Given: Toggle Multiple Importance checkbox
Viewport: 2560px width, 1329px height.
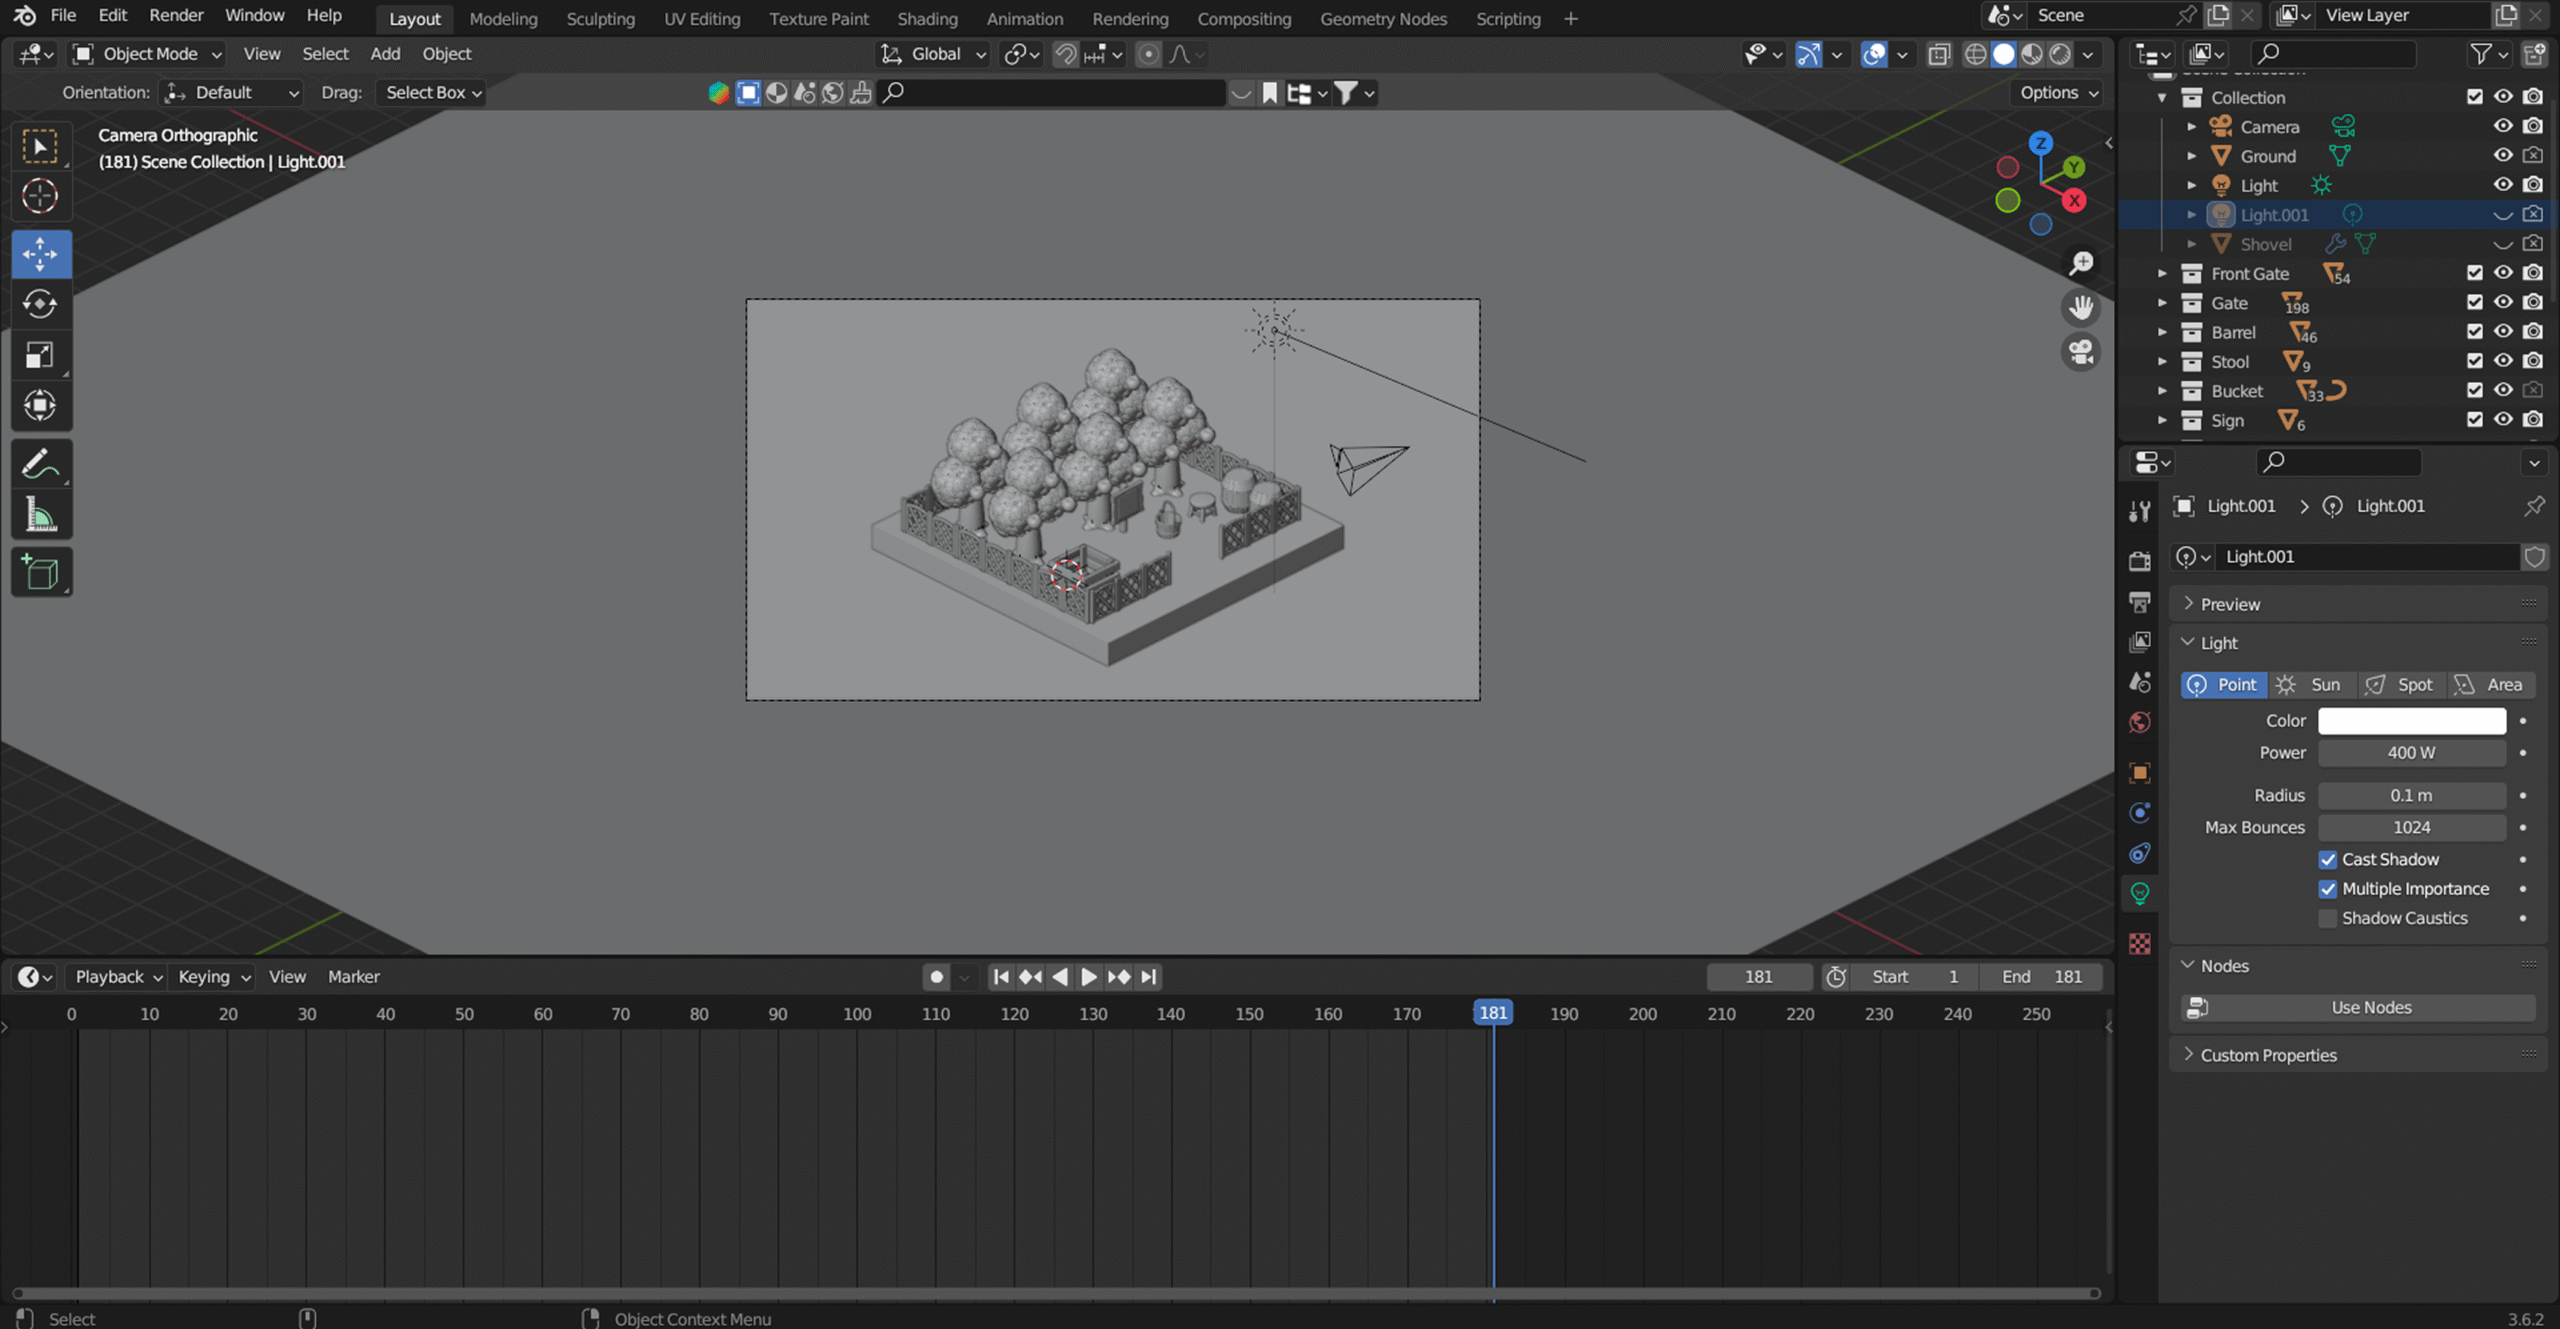Looking at the screenshot, I should point(2328,889).
